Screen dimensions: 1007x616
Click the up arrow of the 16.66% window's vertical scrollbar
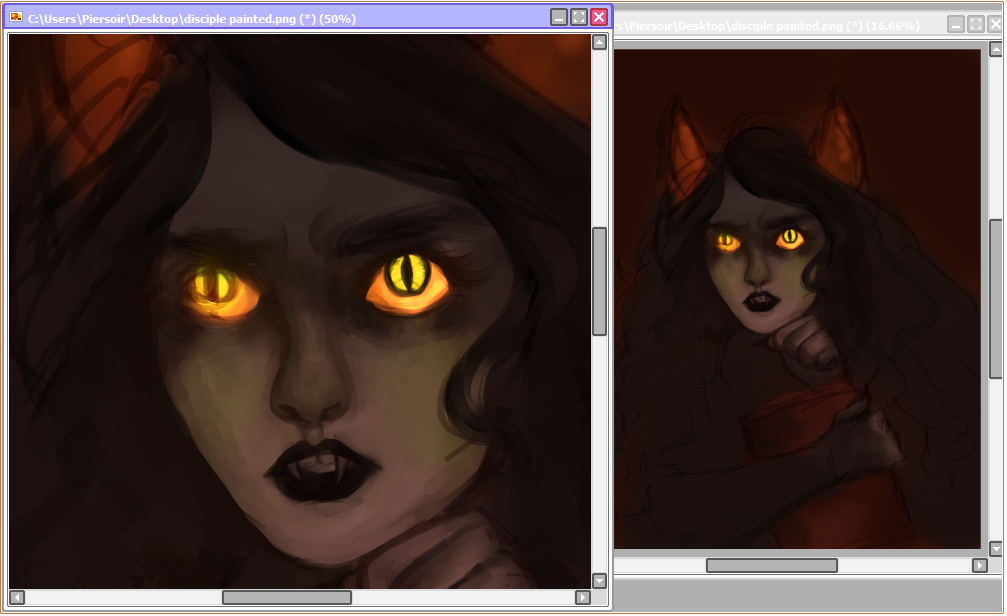(x=995, y=49)
